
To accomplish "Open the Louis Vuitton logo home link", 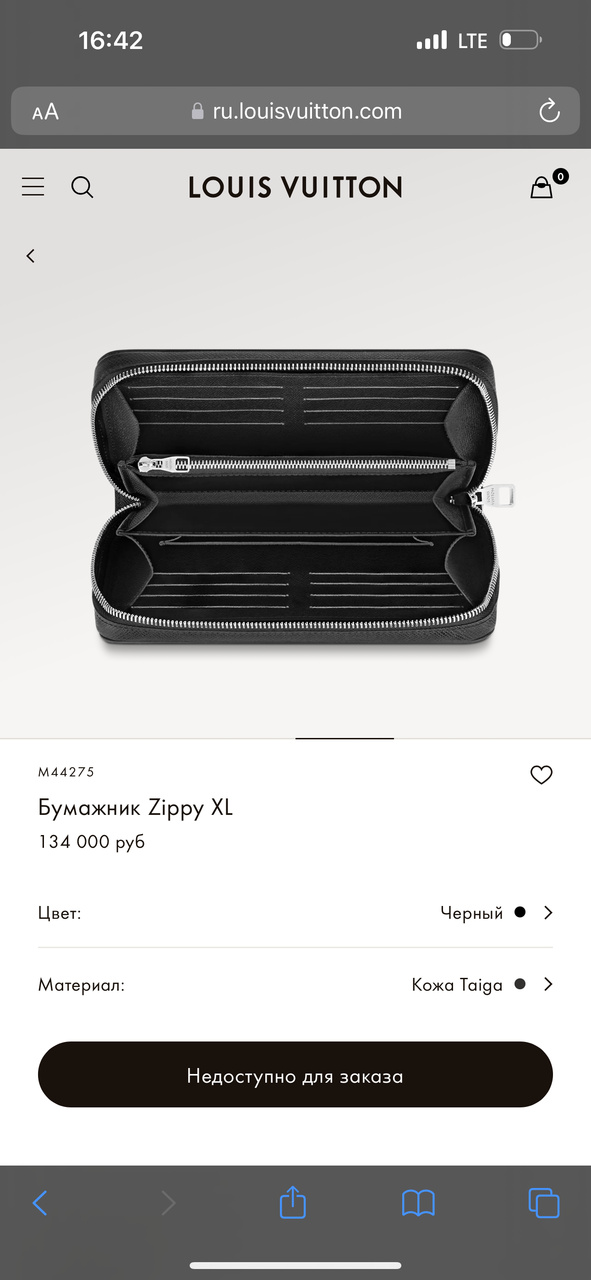I will click(295, 187).
